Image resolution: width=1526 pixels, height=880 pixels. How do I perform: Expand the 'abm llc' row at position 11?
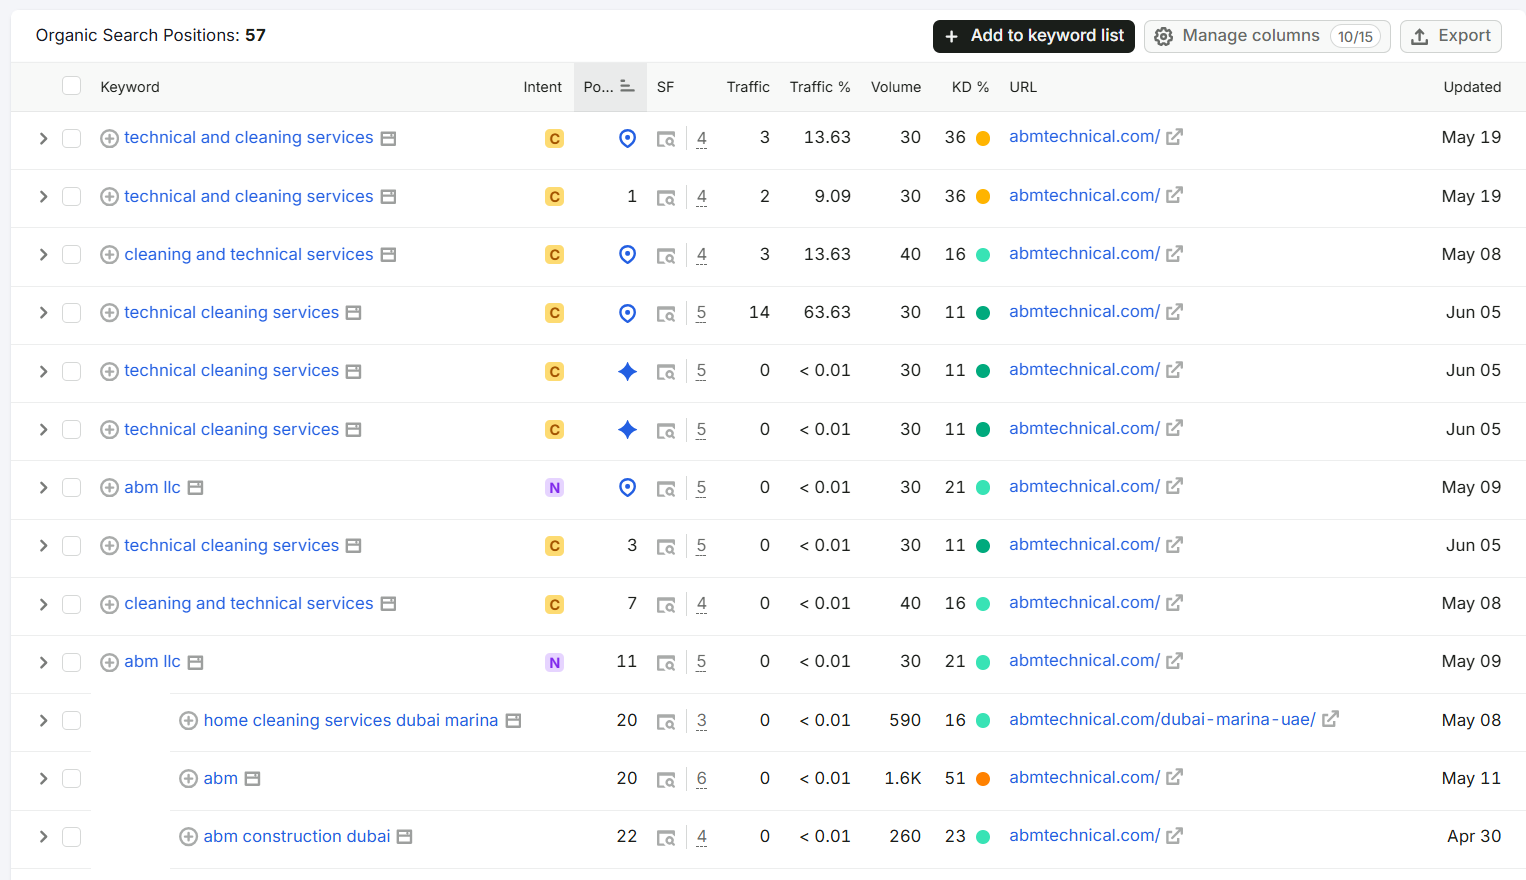pyautogui.click(x=43, y=662)
